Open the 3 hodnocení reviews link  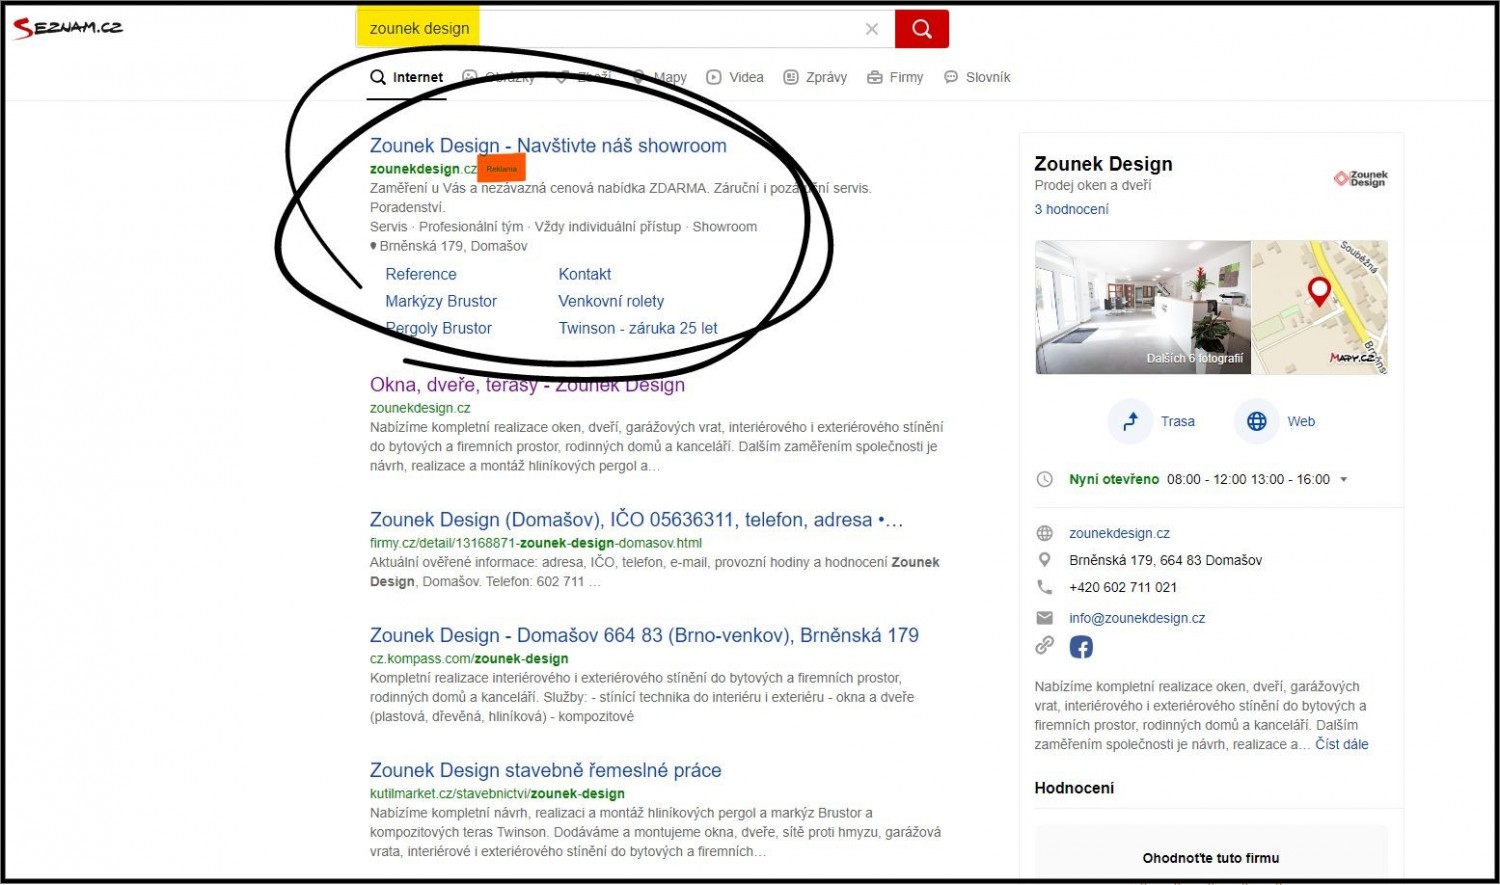(1071, 209)
